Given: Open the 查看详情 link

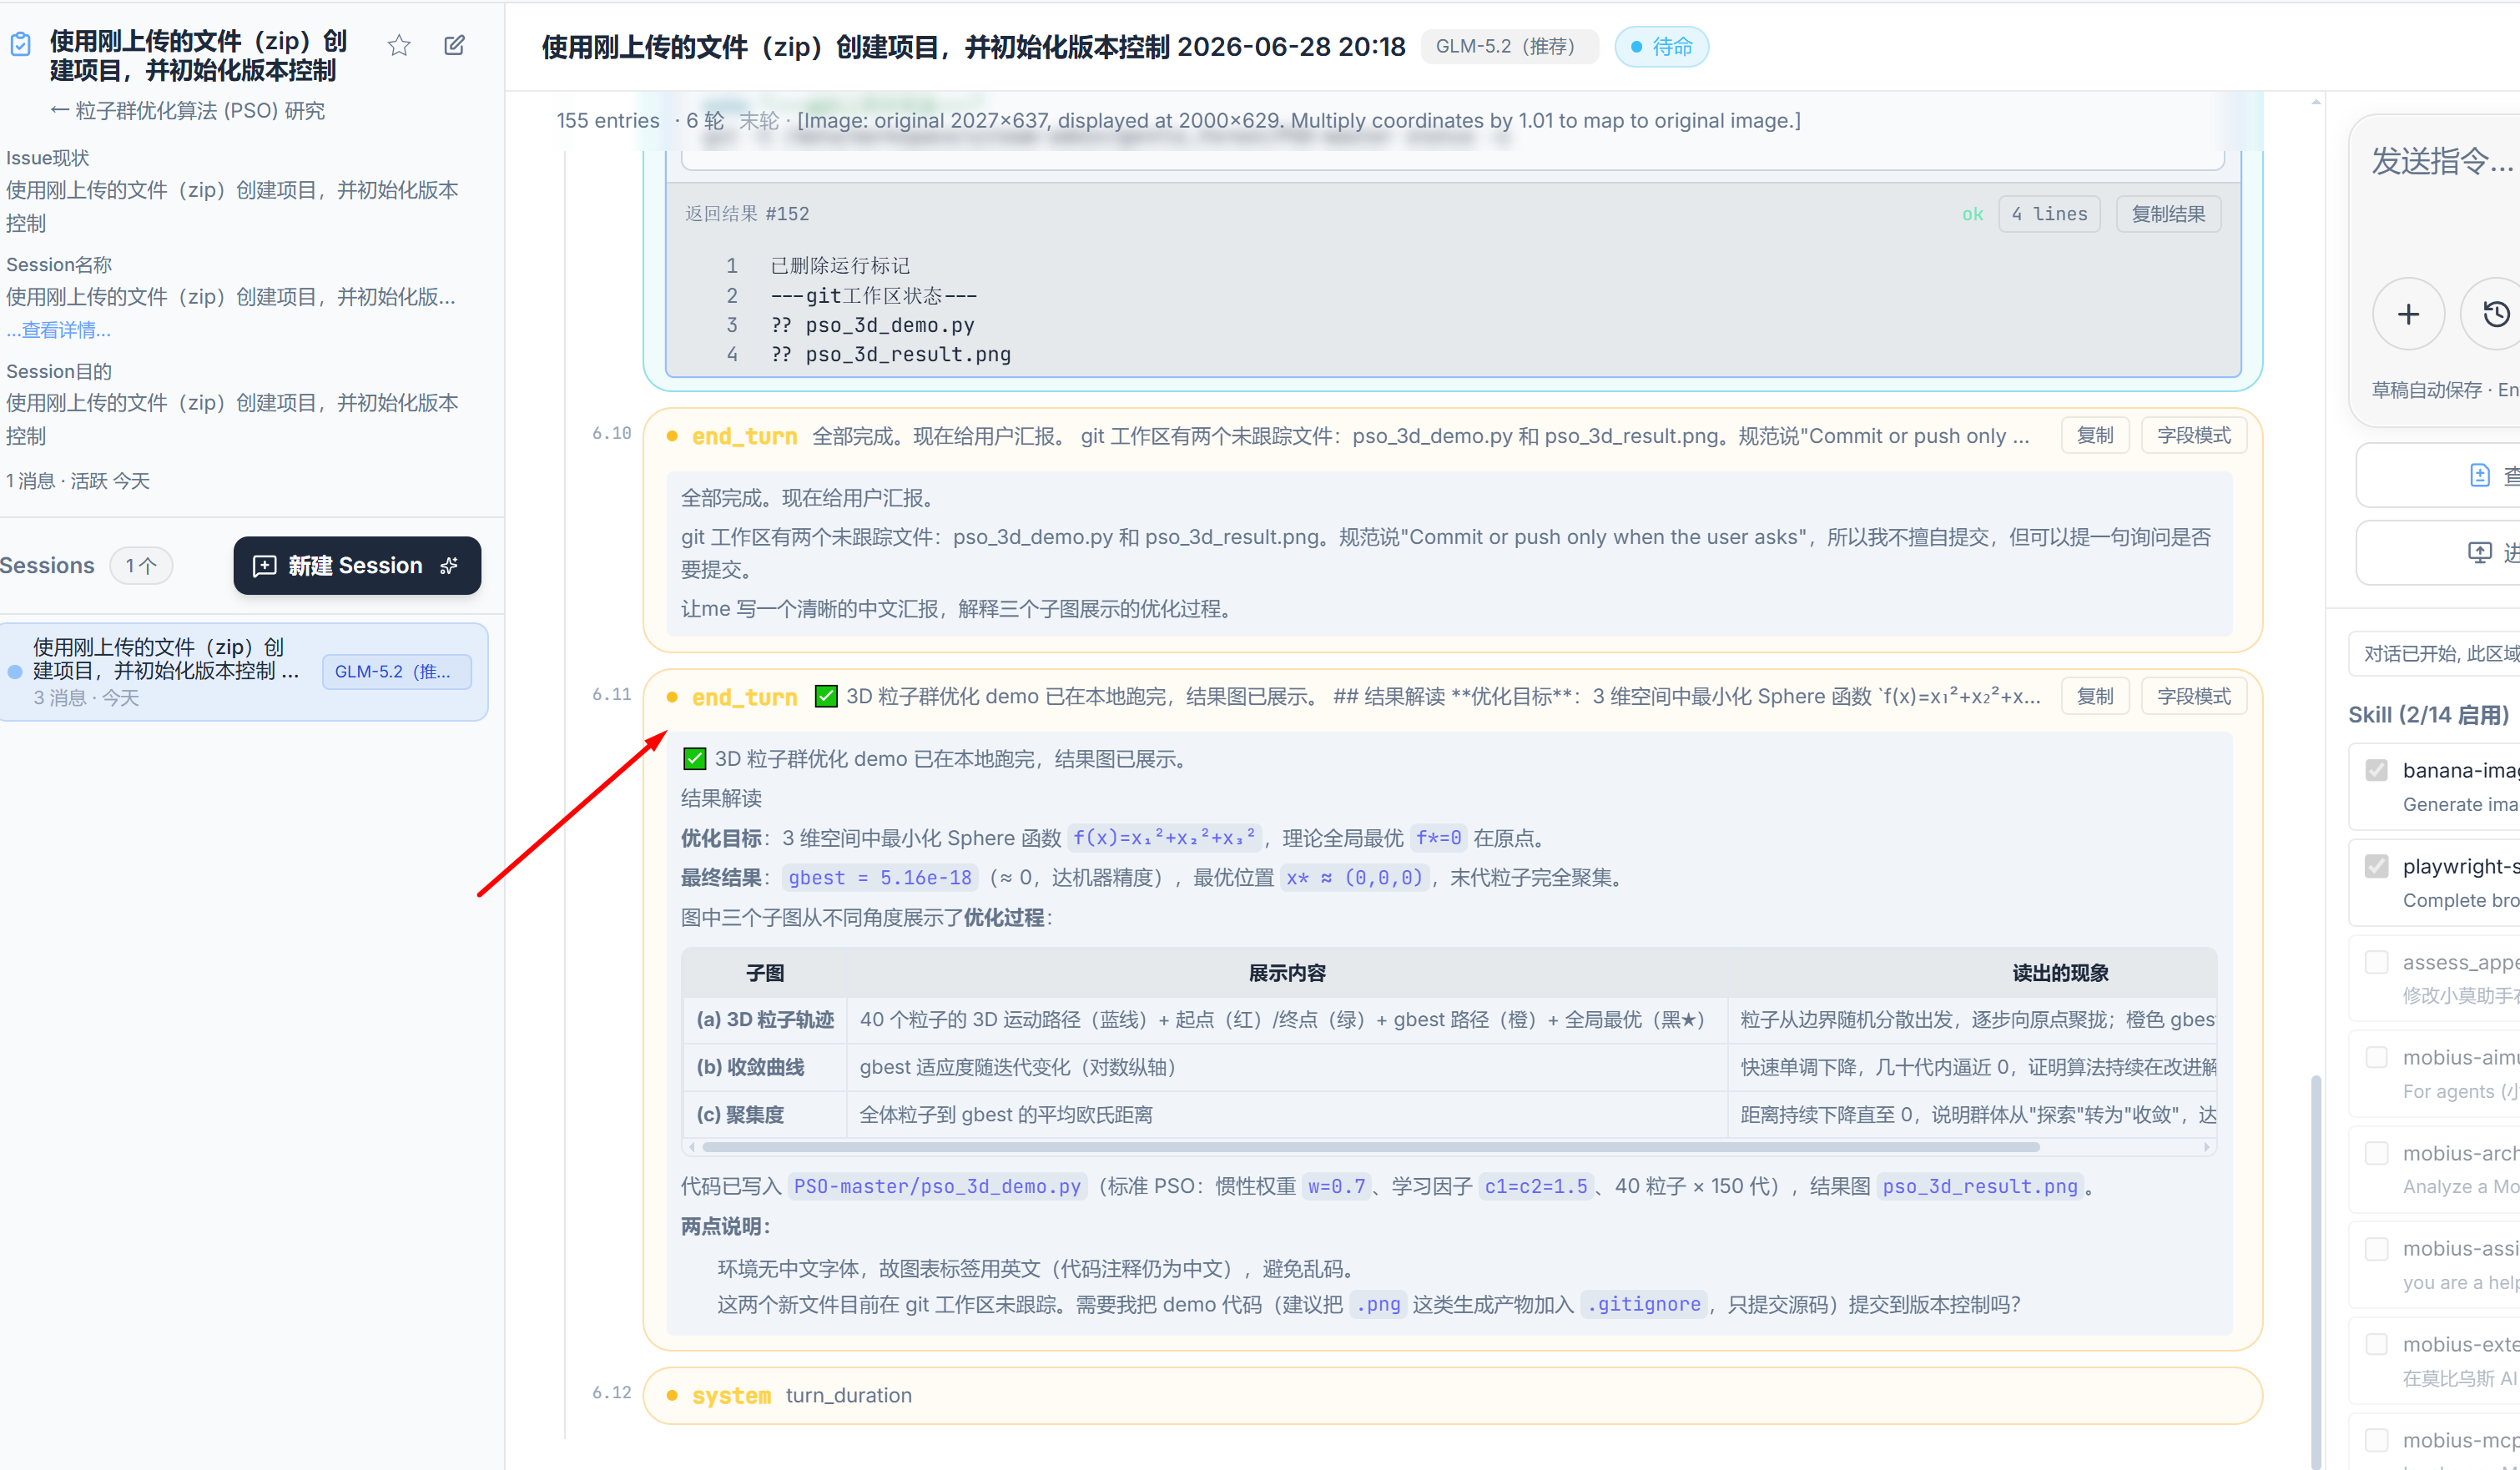Looking at the screenshot, I should tap(58, 330).
